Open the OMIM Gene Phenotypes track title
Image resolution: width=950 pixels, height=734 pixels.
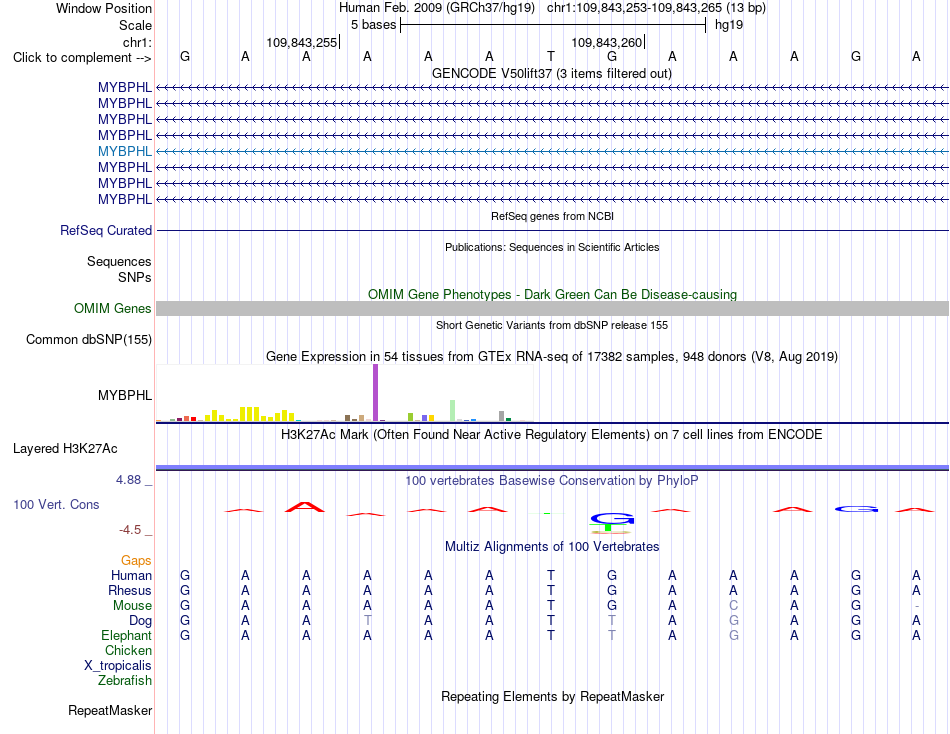[x=552, y=295]
